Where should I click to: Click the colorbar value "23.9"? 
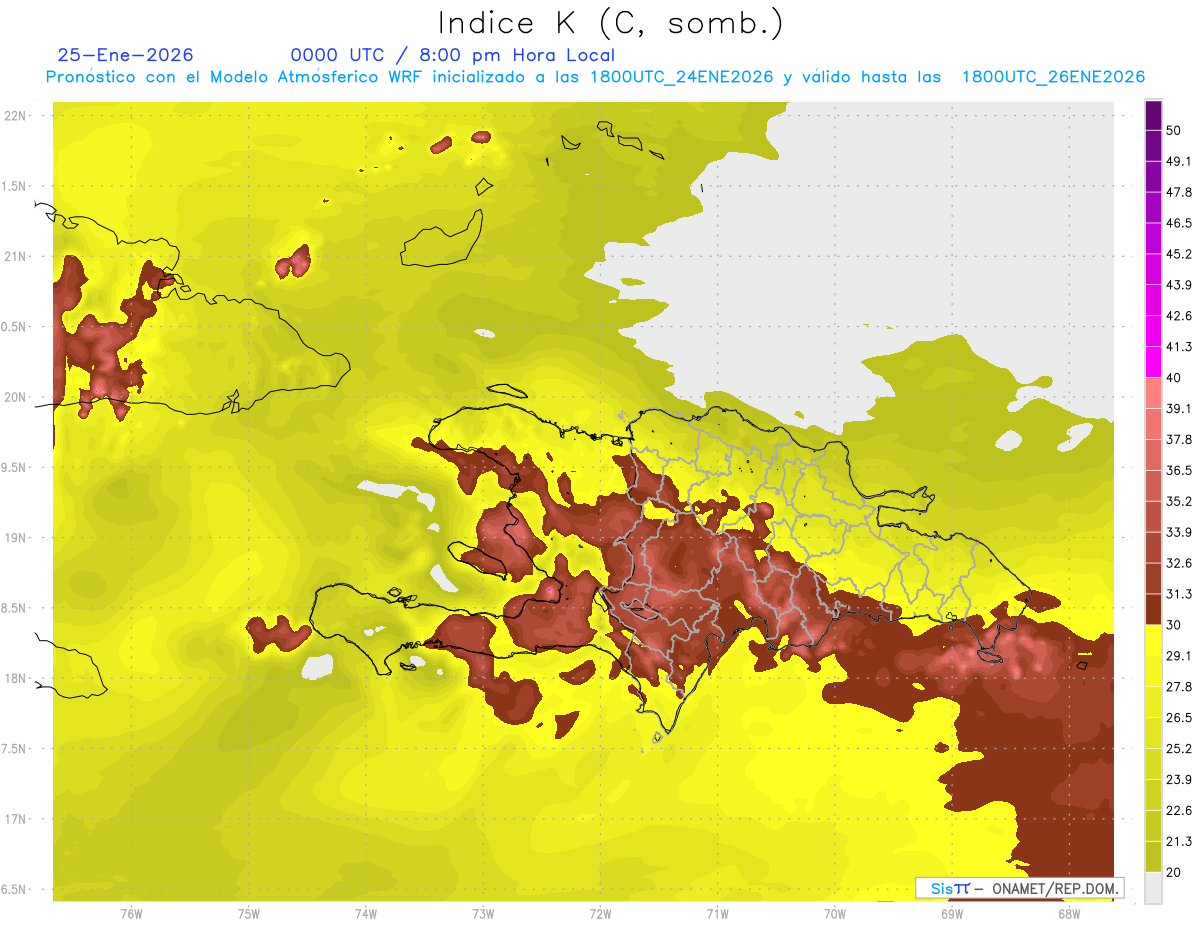(1179, 780)
